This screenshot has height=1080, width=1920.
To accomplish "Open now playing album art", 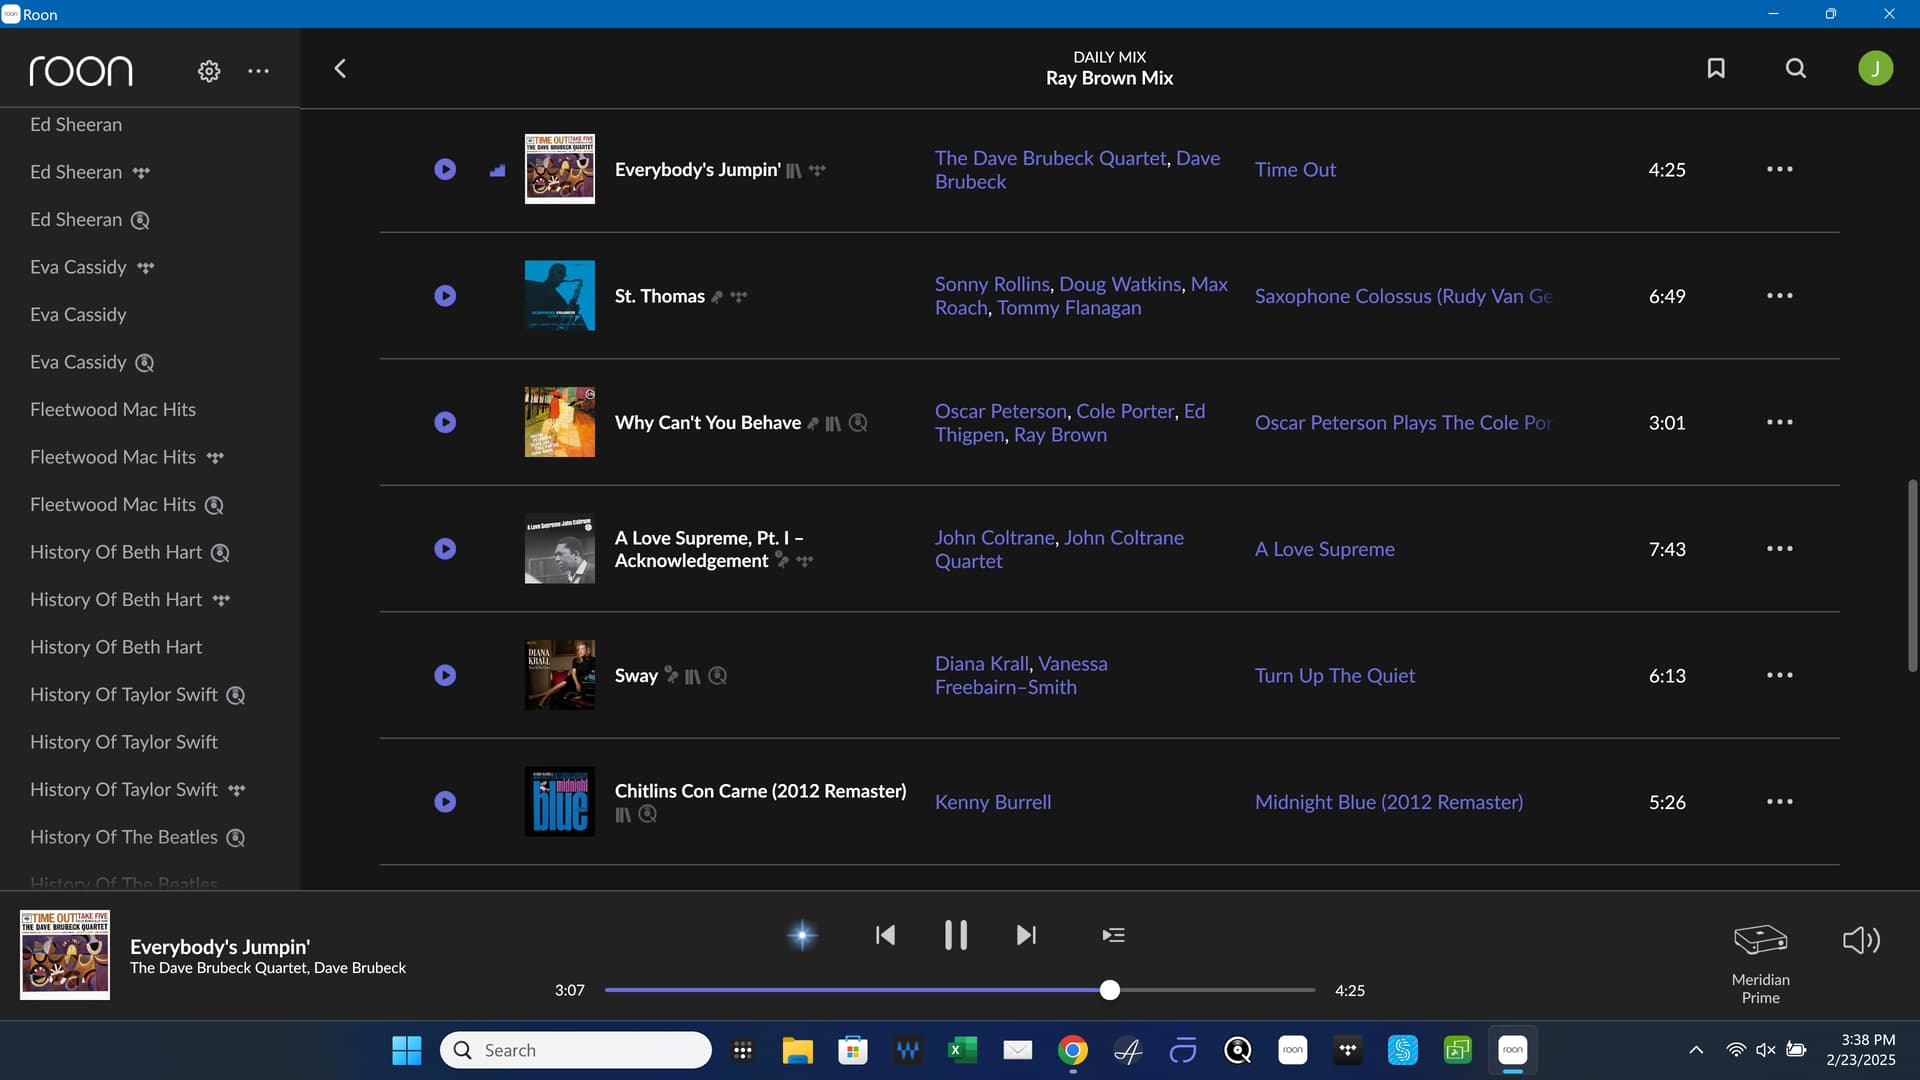I will [x=65, y=955].
